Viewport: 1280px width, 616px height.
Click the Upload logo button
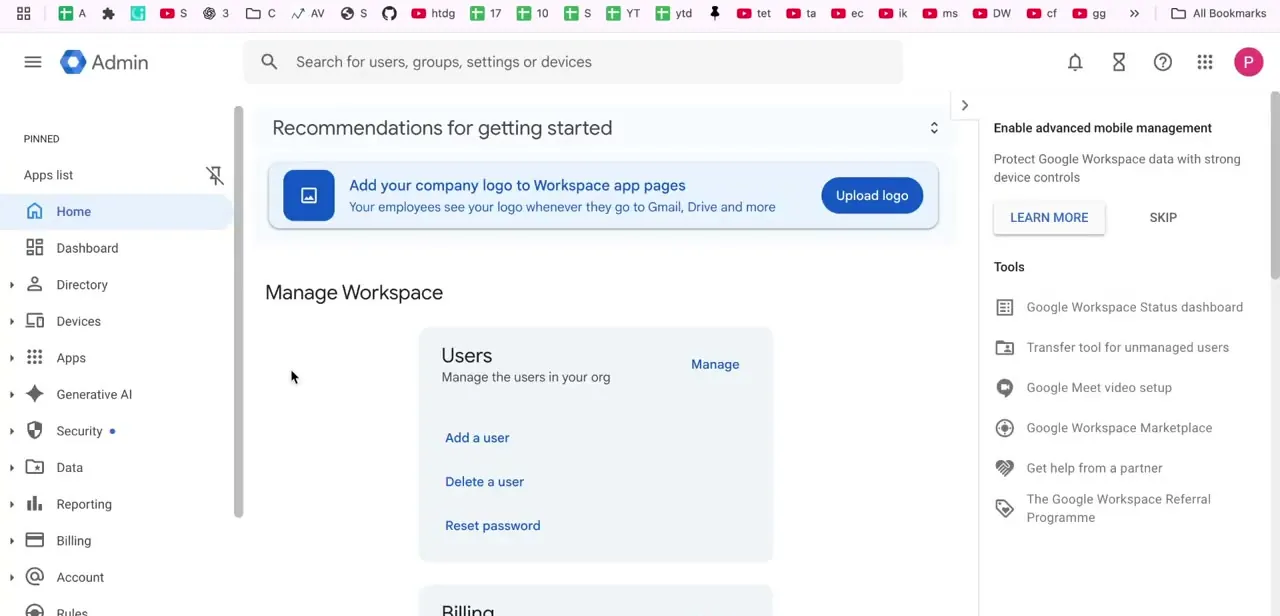point(872,195)
